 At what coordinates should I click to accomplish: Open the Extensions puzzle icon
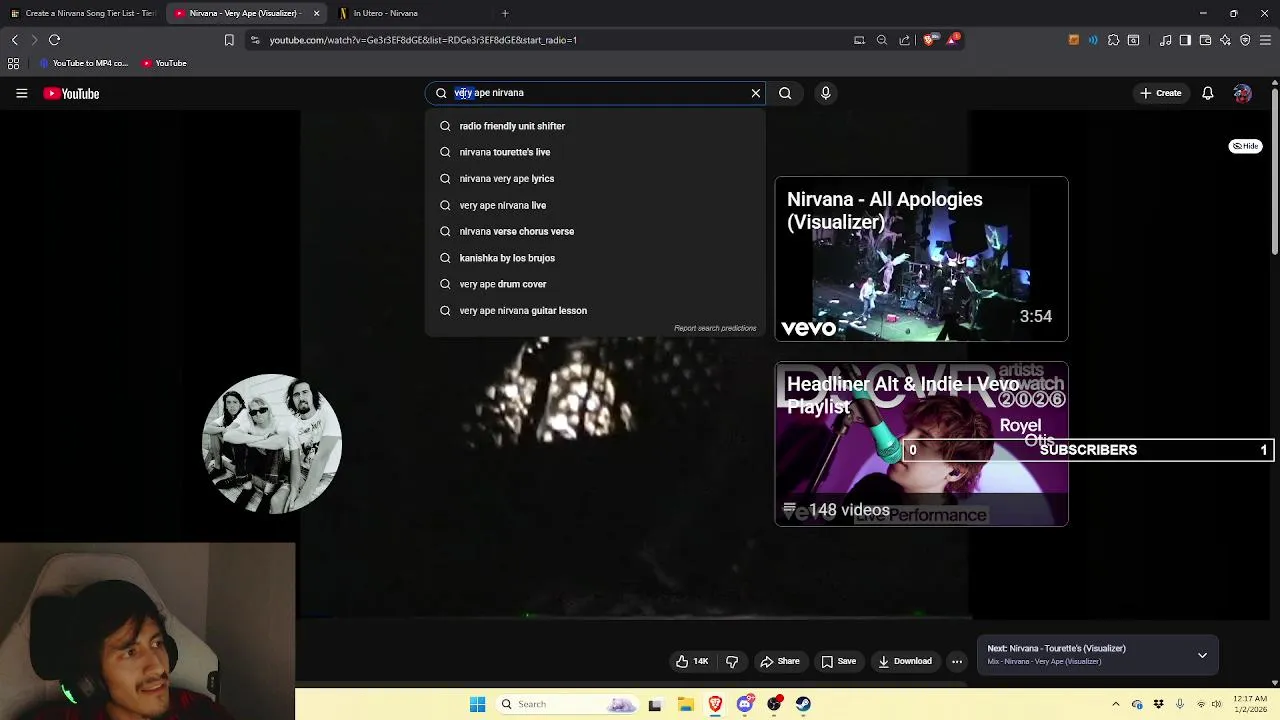(1113, 40)
